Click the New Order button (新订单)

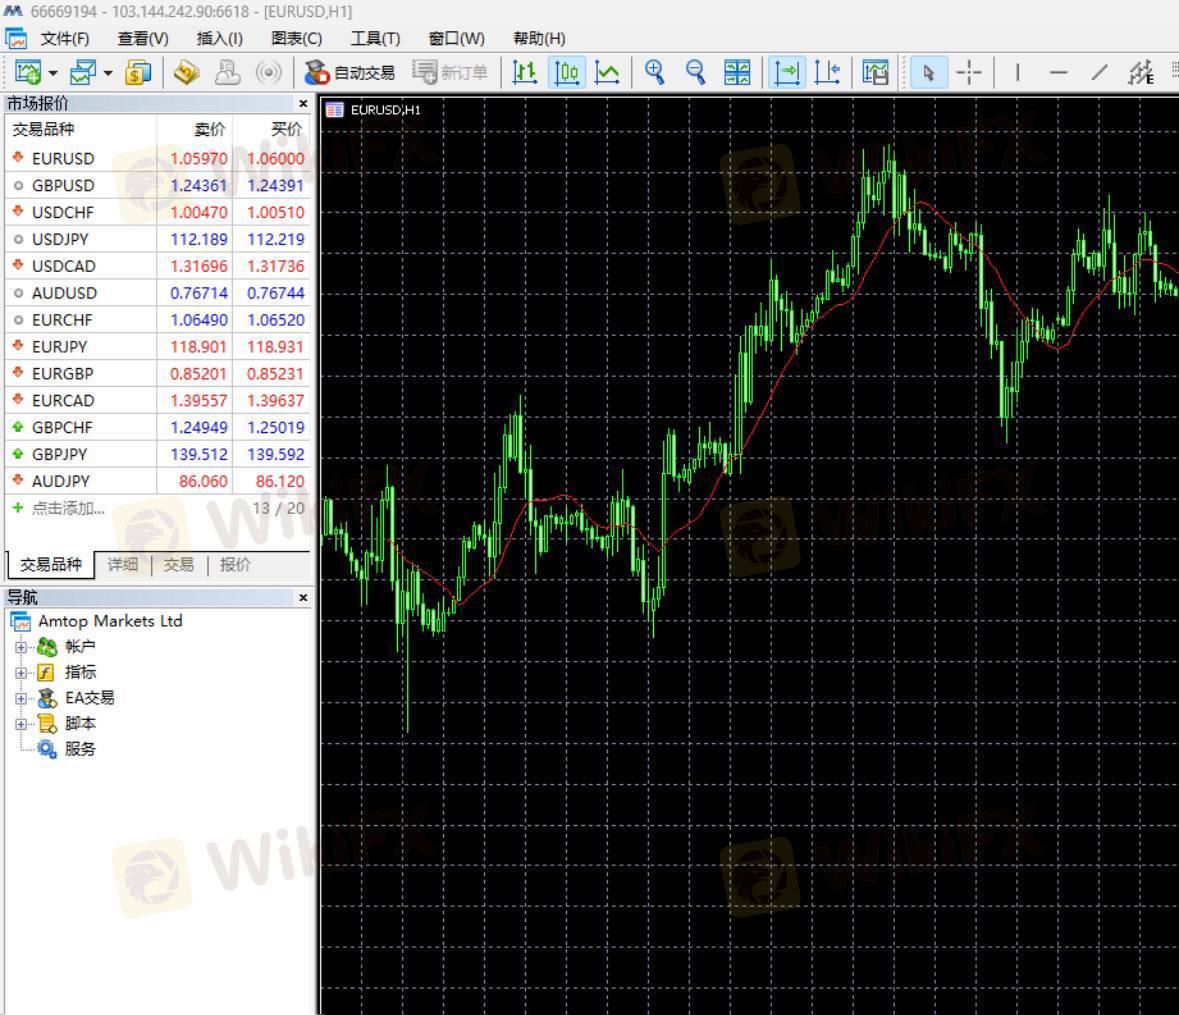pos(450,73)
